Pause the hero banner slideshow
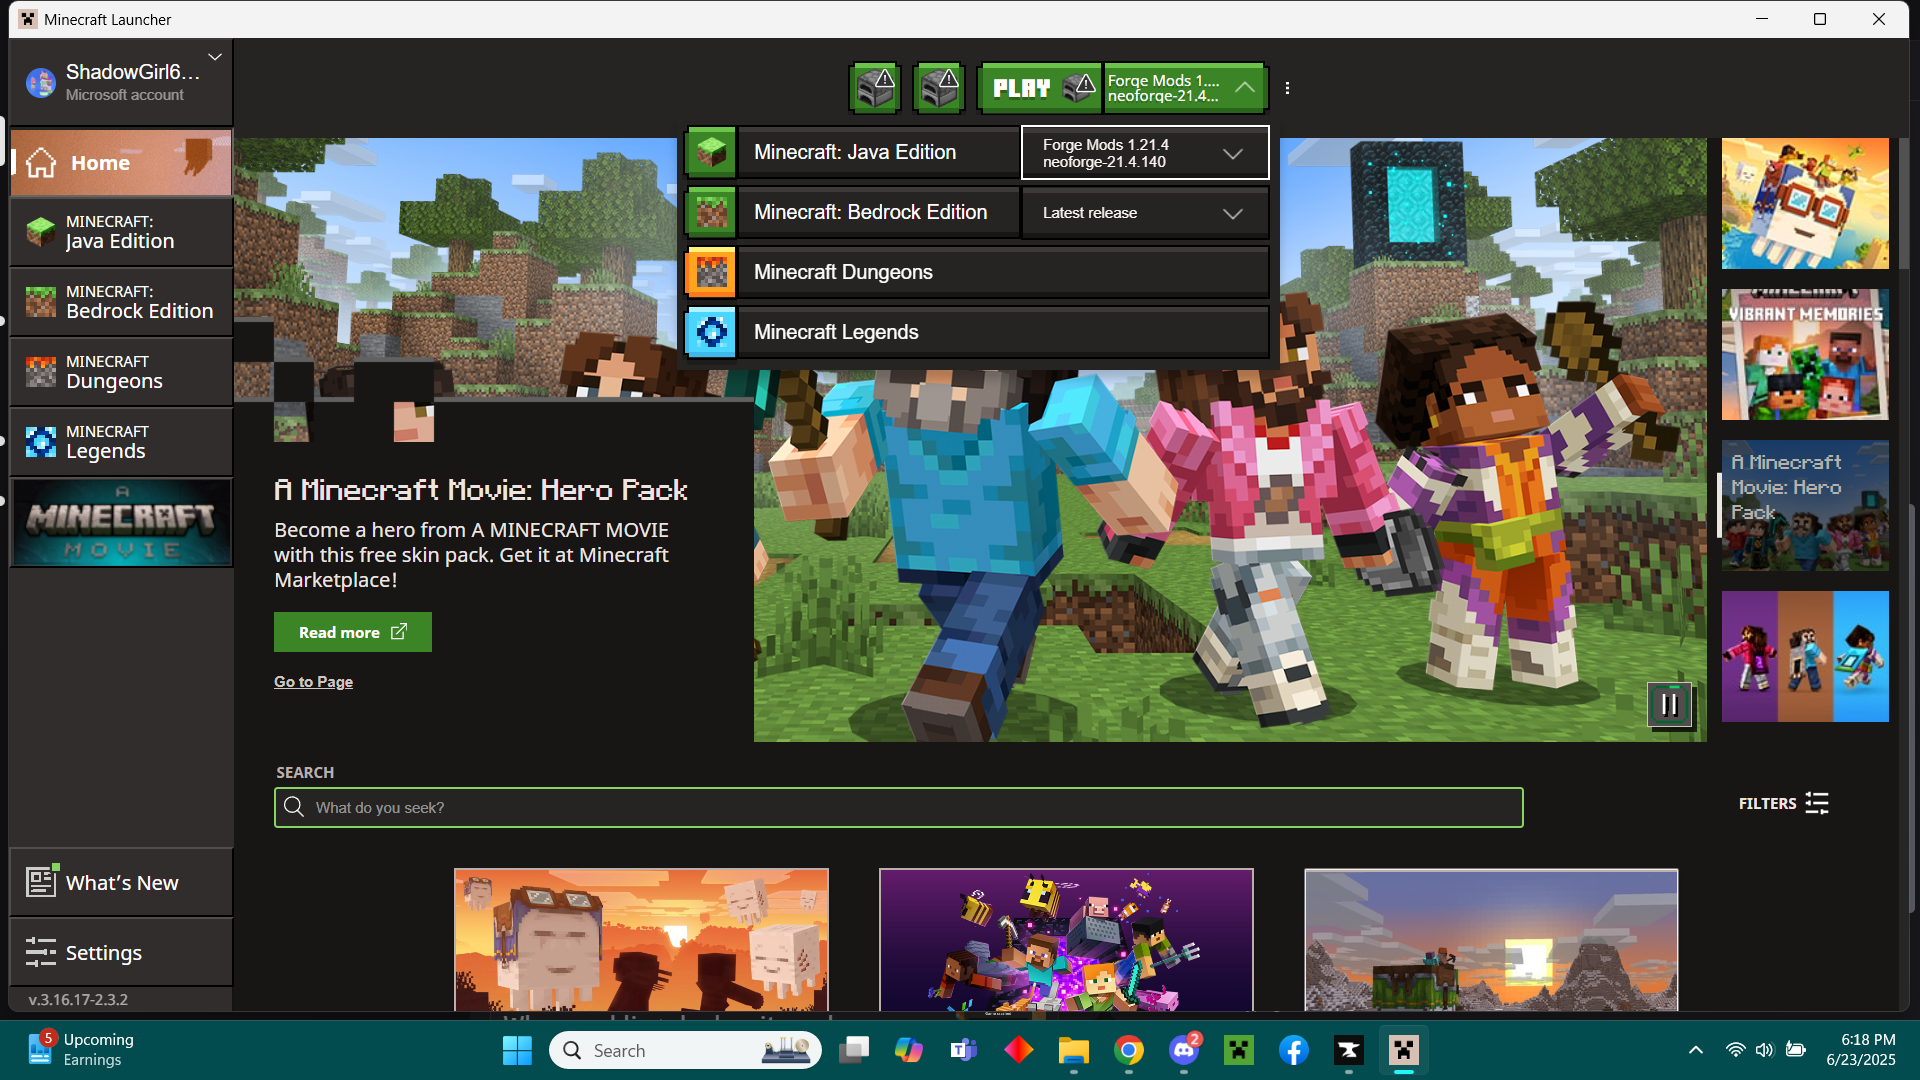The image size is (1920, 1080). pyautogui.click(x=1669, y=705)
